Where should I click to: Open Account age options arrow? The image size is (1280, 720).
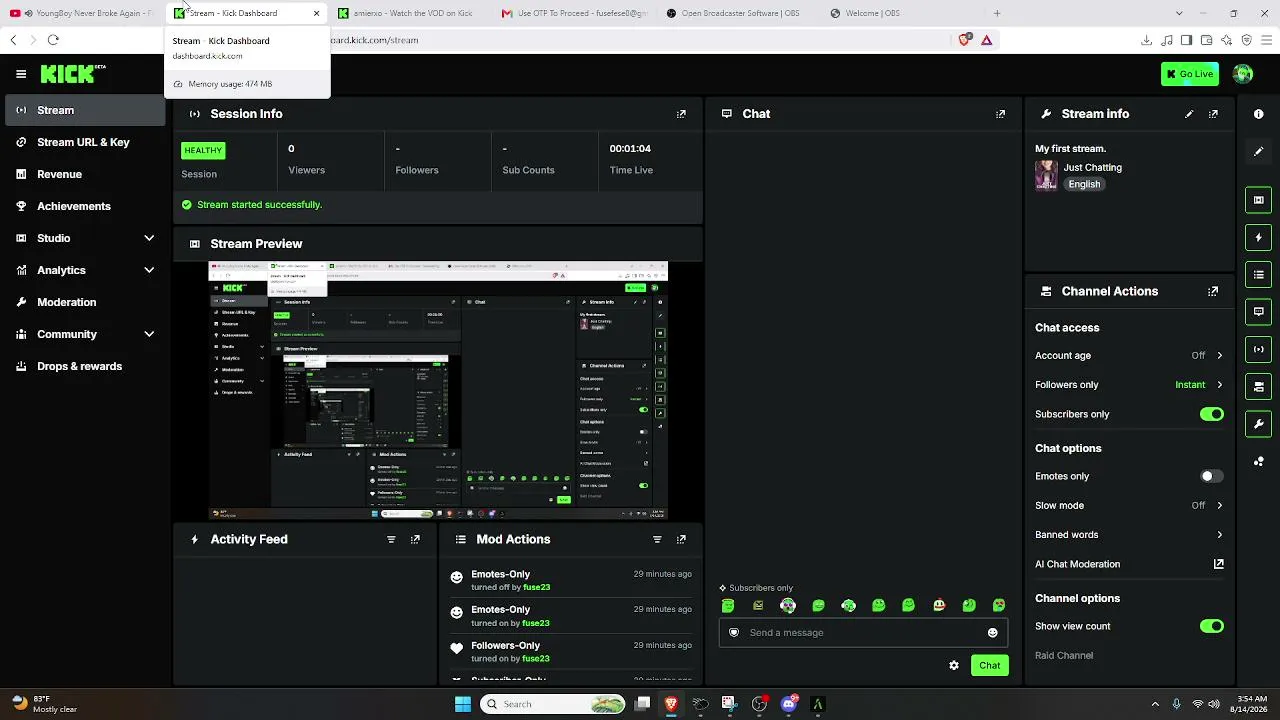[x=1219, y=355]
